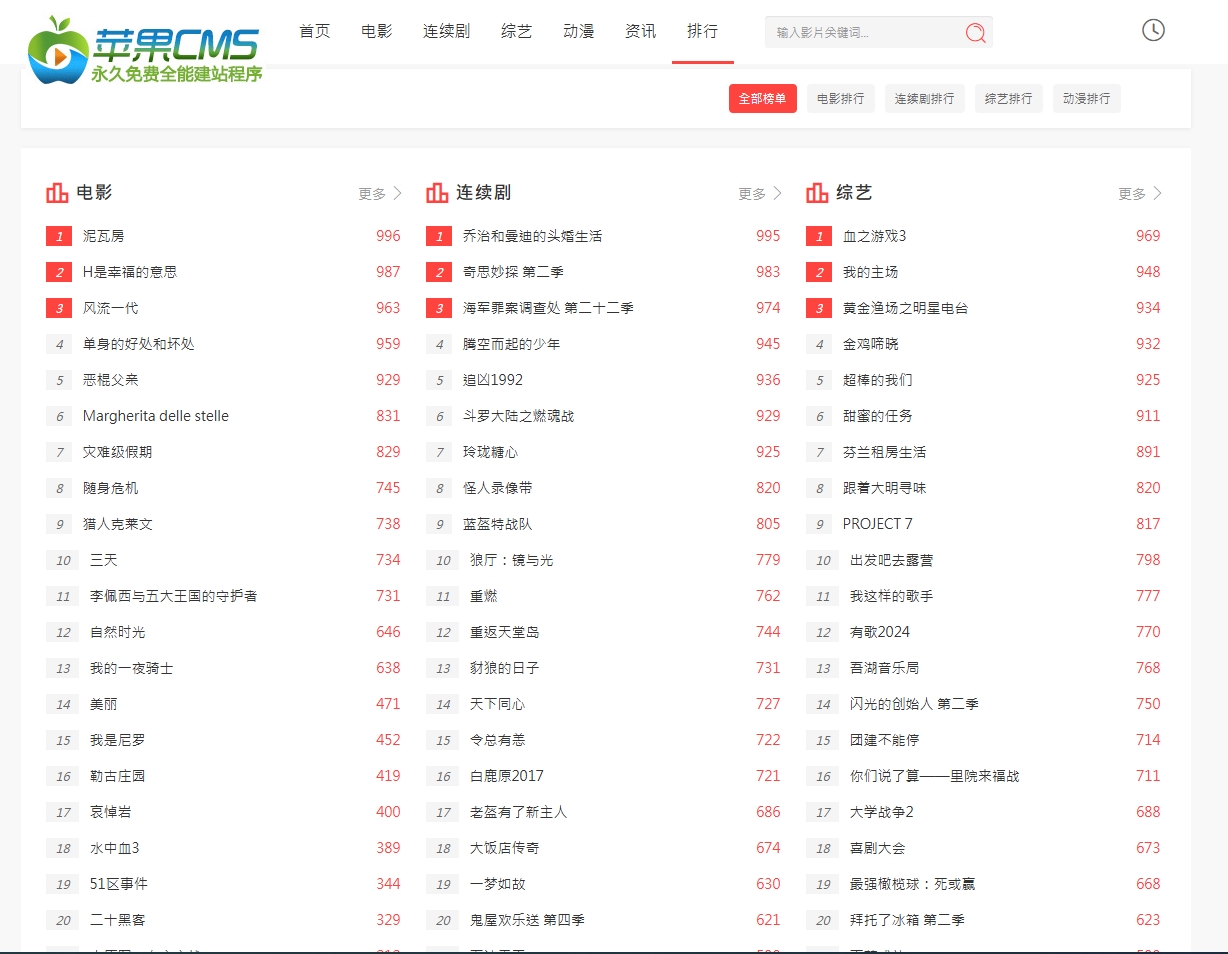Click the 电影 ranking chart icon
The image size is (1228, 954).
(57, 193)
